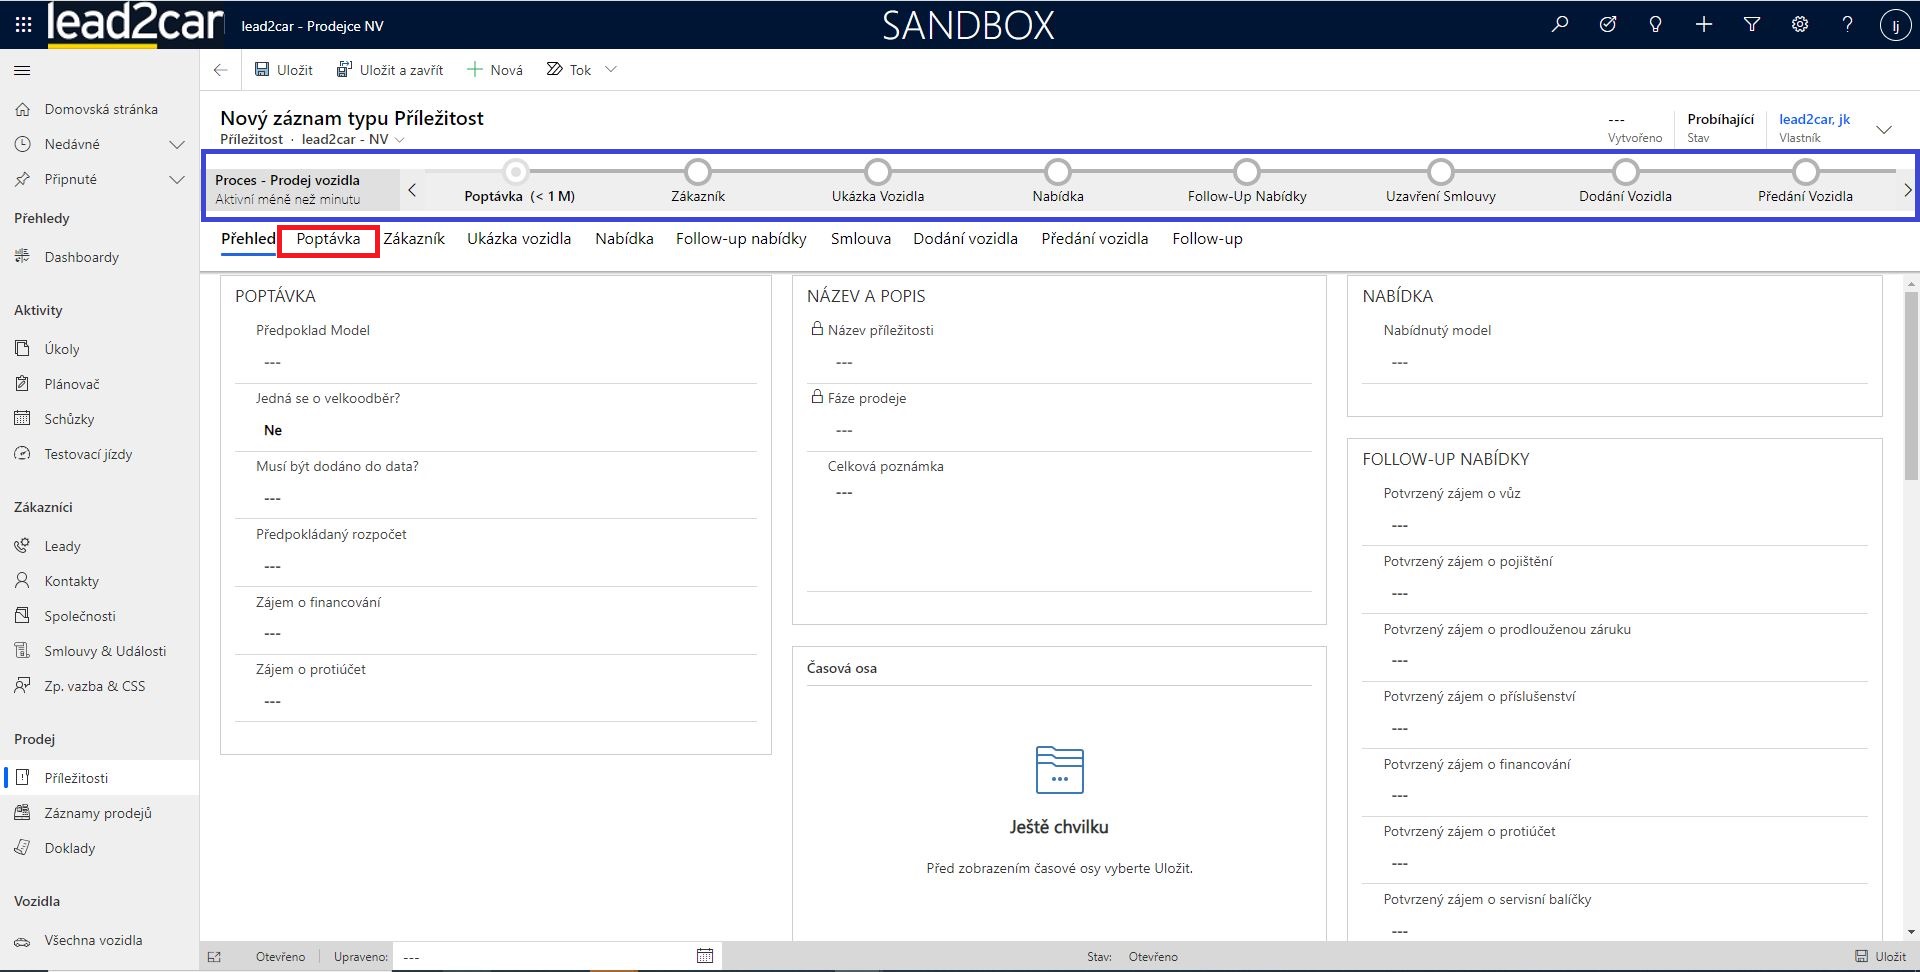Open the settings gear icon
Image resolution: width=1920 pixels, height=972 pixels.
click(1799, 25)
